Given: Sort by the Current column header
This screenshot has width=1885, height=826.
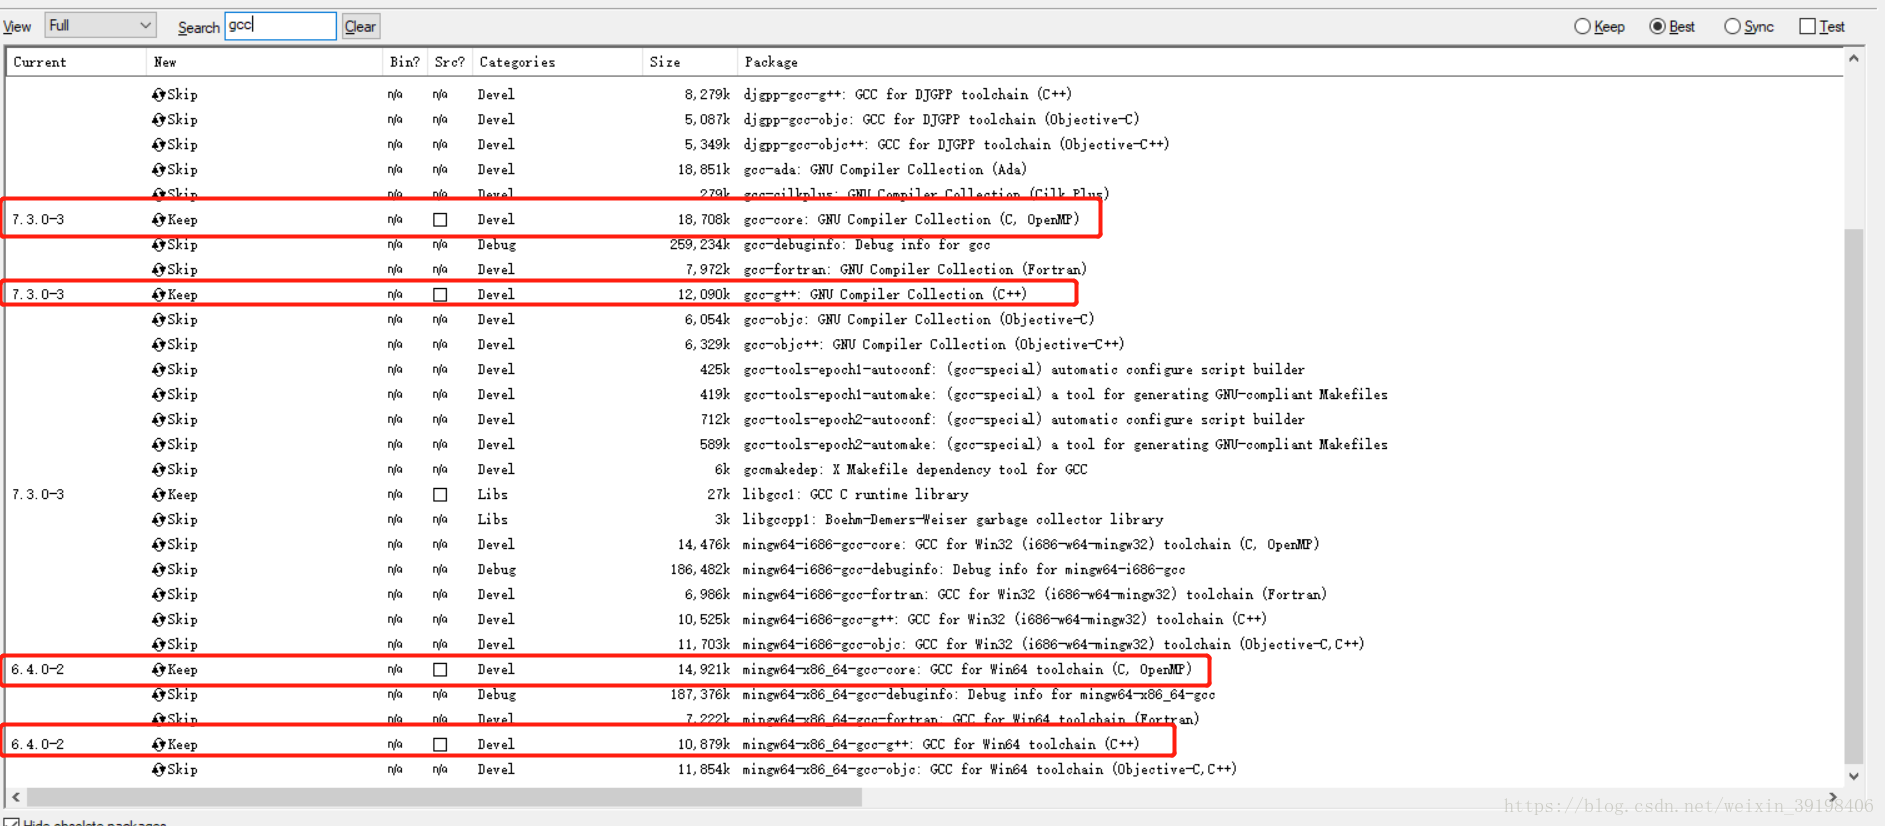Looking at the screenshot, I should pyautogui.click(x=76, y=62).
